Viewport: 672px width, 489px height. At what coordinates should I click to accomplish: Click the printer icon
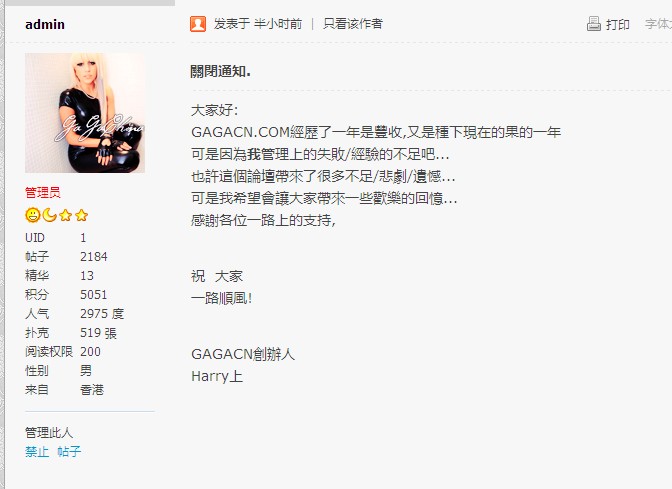pos(594,24)
